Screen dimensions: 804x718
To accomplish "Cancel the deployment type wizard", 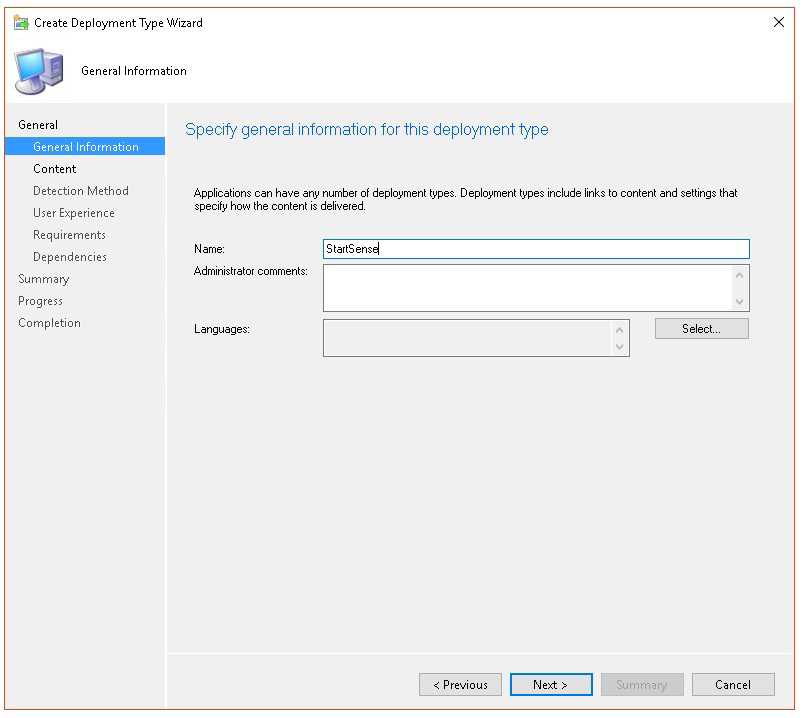I will coord(733,685).
